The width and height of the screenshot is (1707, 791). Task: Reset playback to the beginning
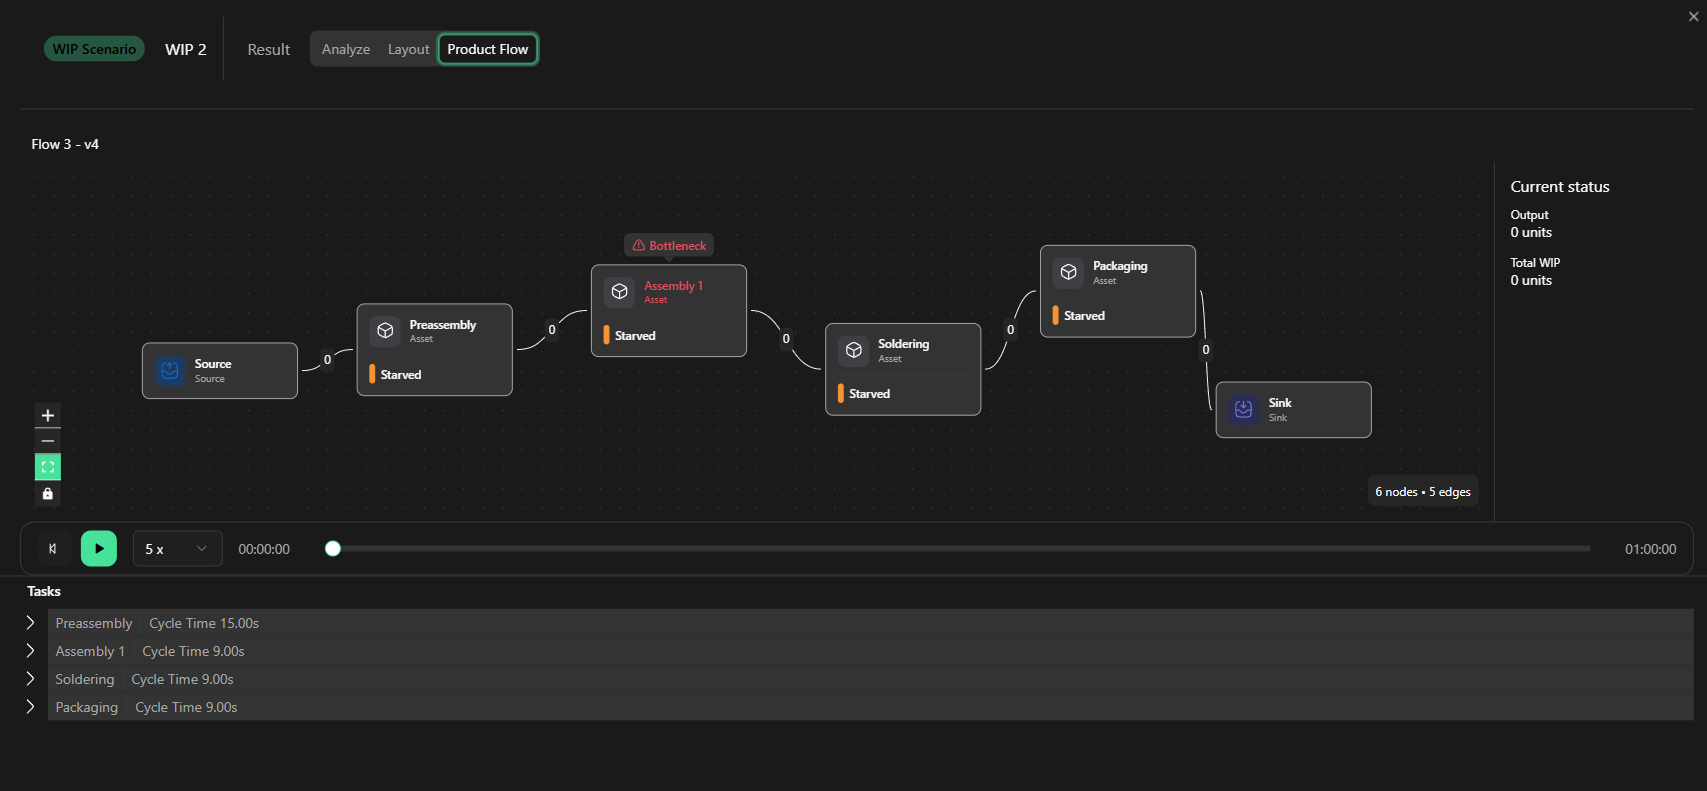coord(53,548)
